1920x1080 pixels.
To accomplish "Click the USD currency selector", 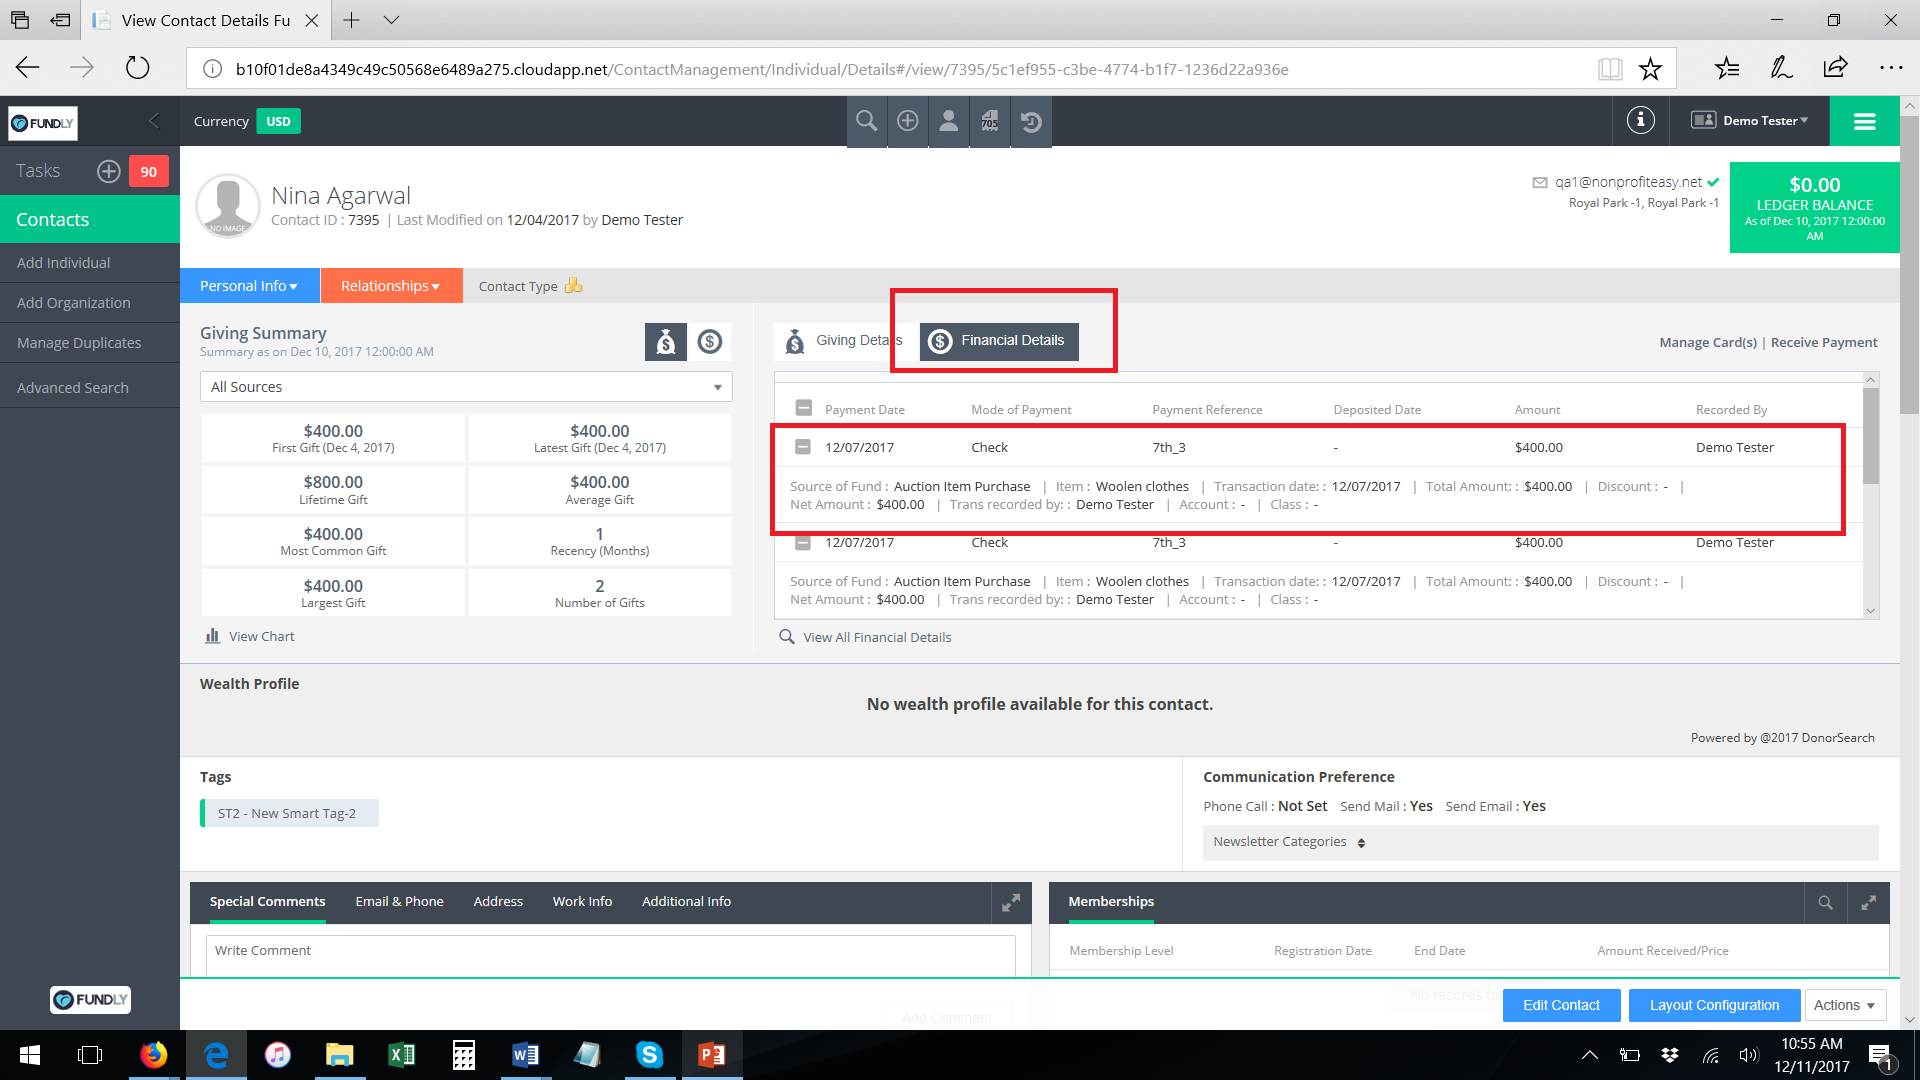I will tap(278, 121).
